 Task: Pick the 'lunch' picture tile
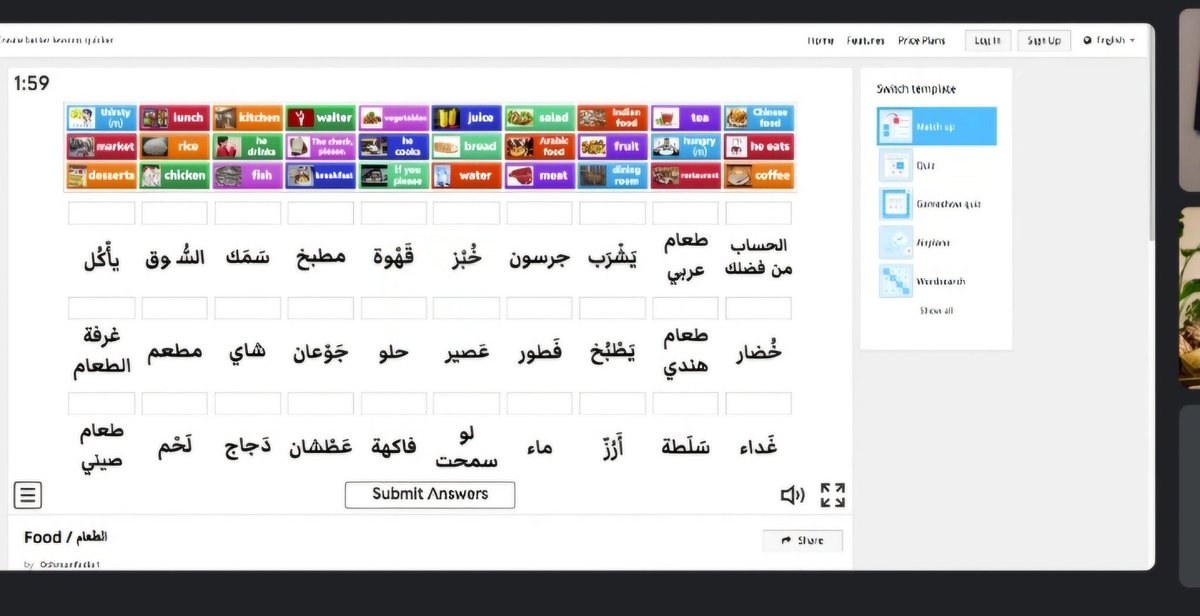[x=174, y=117]
